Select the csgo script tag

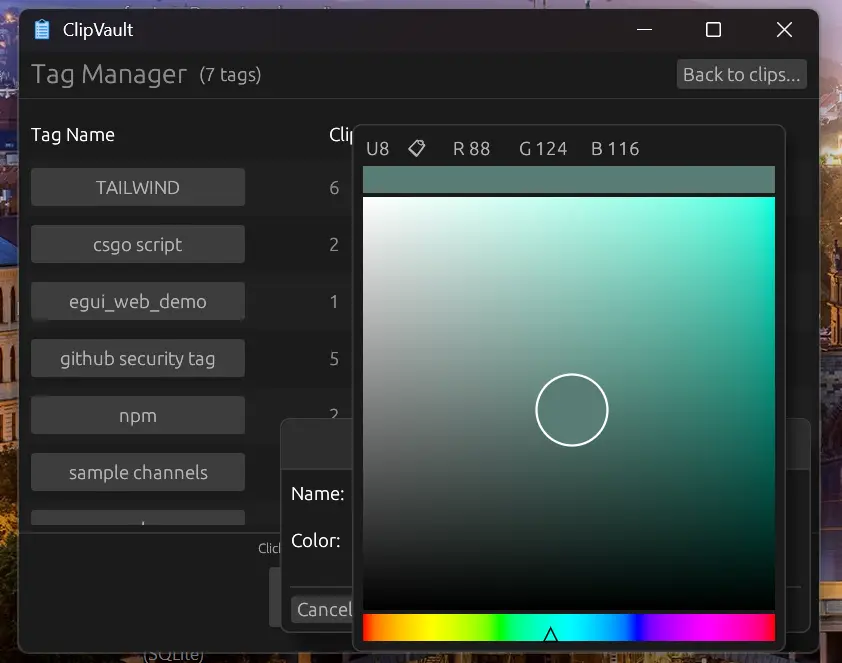point(137,244)
